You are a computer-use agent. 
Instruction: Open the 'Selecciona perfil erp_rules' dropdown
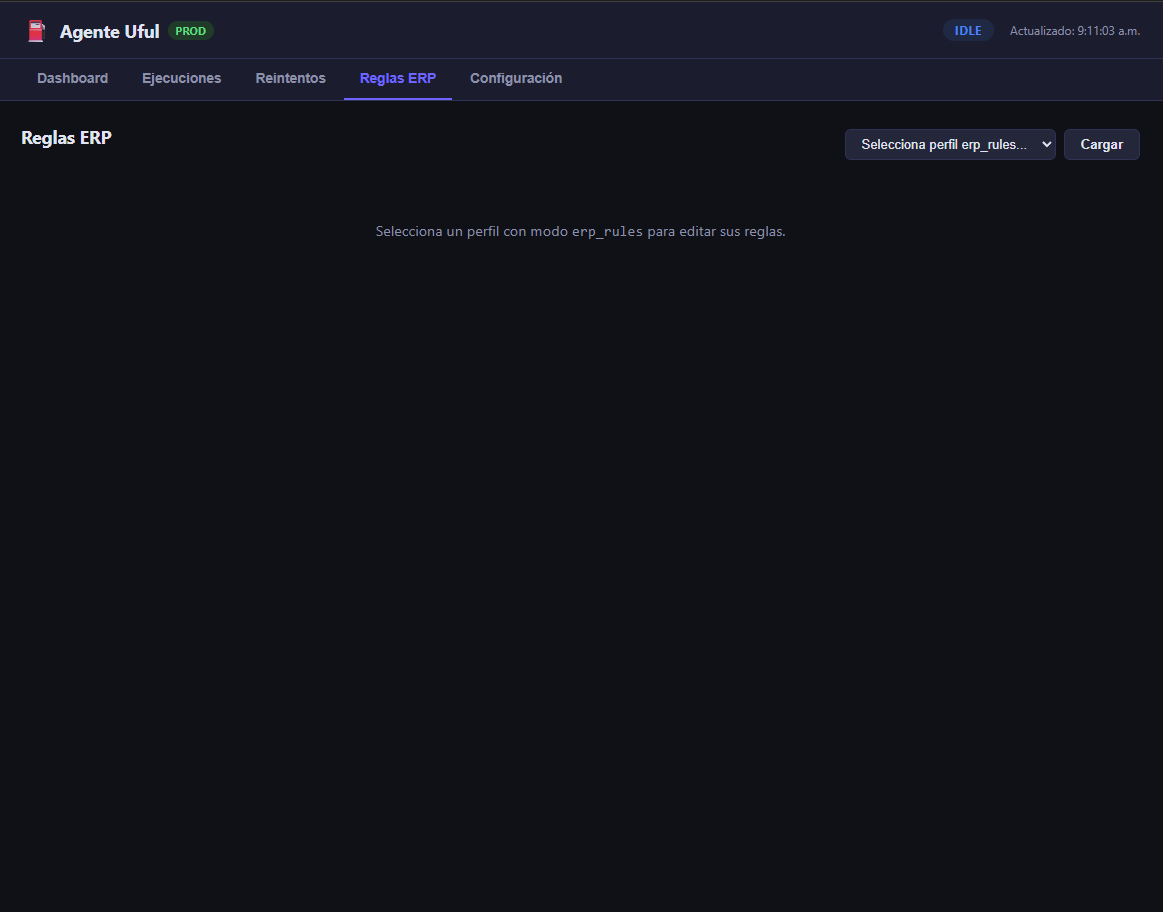click(949, 144)
